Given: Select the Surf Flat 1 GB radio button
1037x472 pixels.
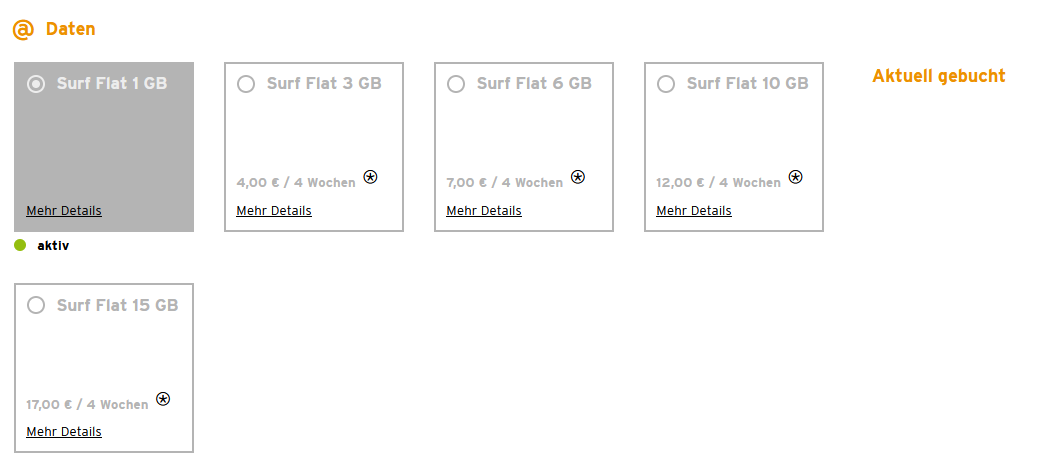Looking at the screenshot, I should (x=36, y=84).
